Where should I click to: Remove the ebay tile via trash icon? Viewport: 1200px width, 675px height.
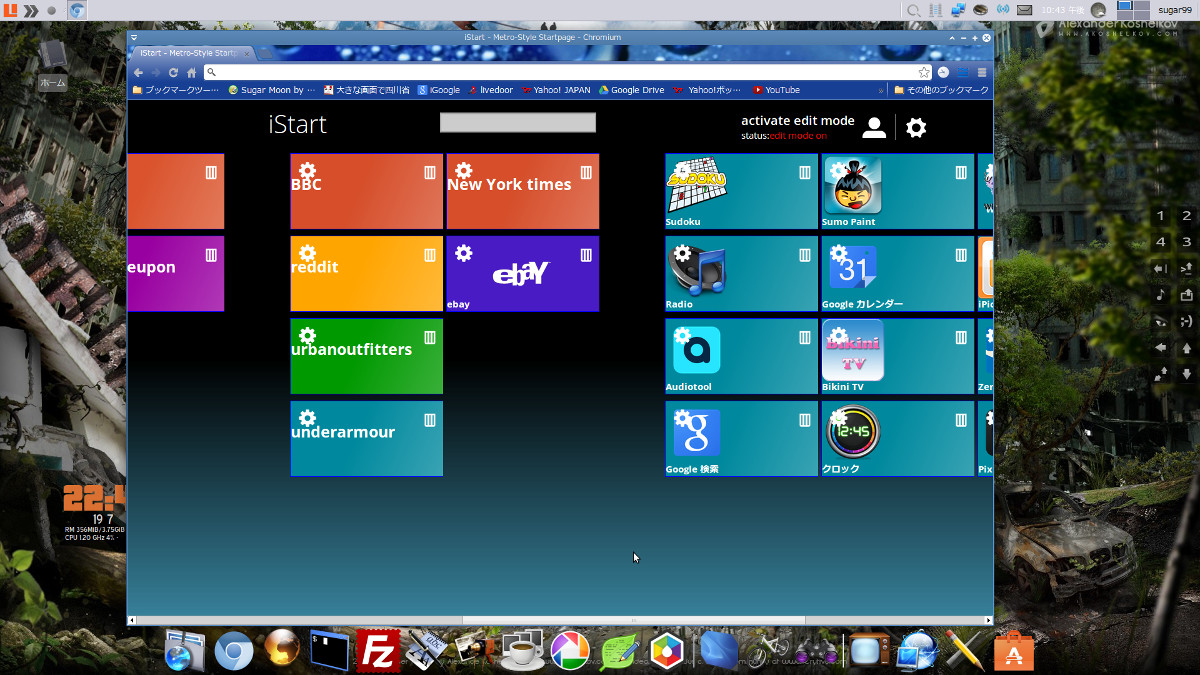(x=586, y=255)
